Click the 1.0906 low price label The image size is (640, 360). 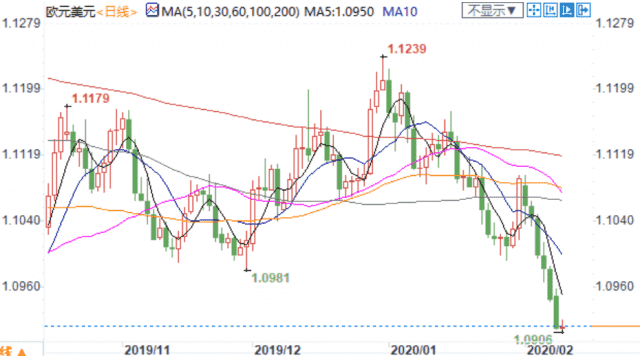pos(533,339)
